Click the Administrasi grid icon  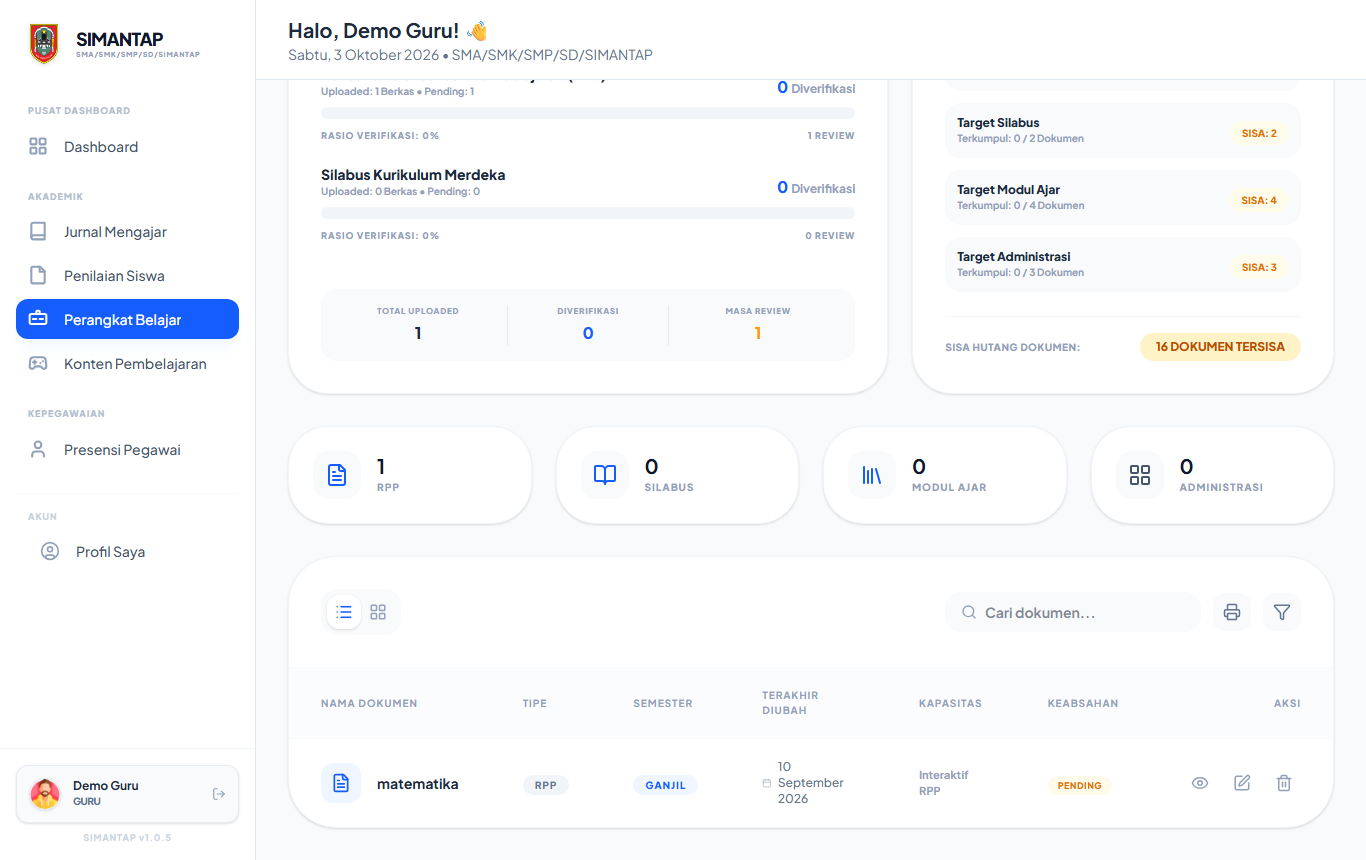point(1140,475)
